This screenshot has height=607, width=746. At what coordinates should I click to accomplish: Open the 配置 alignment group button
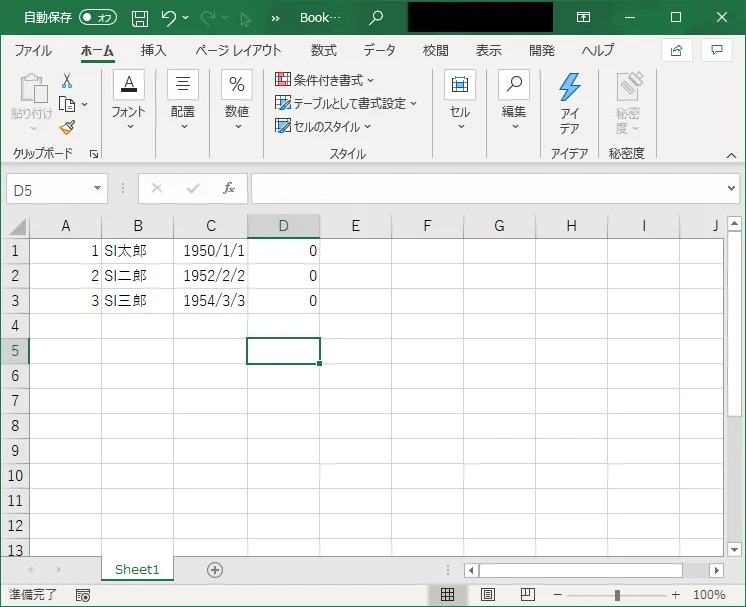point(183,101)
